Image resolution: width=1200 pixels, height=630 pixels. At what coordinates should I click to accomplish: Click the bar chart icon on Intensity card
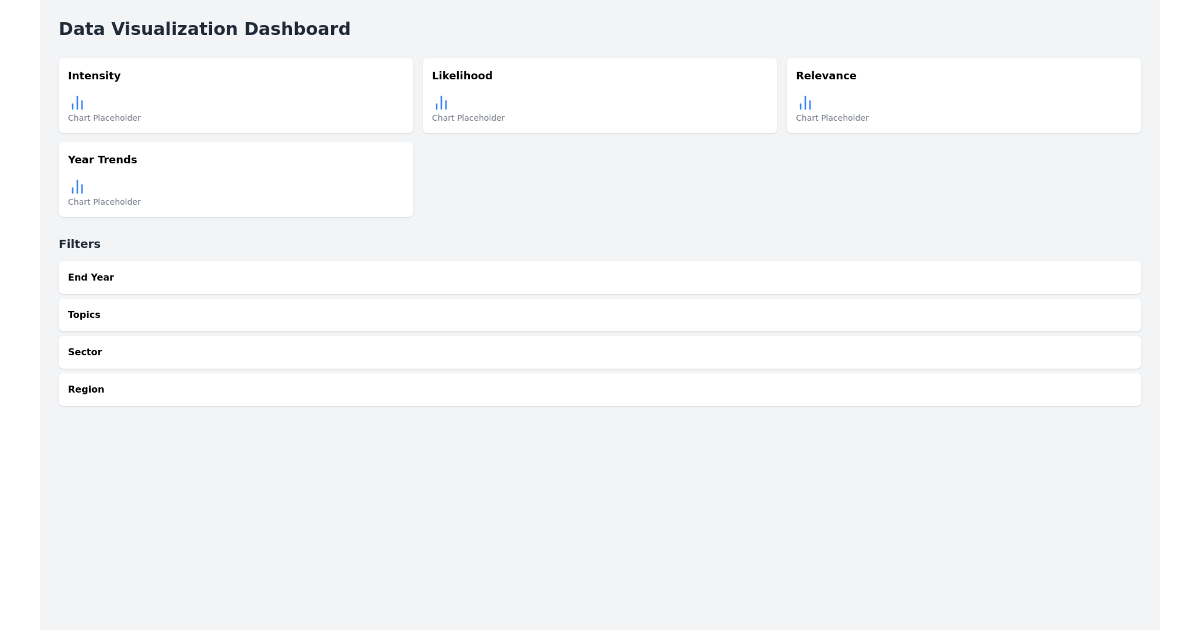(x=77, y=102)
